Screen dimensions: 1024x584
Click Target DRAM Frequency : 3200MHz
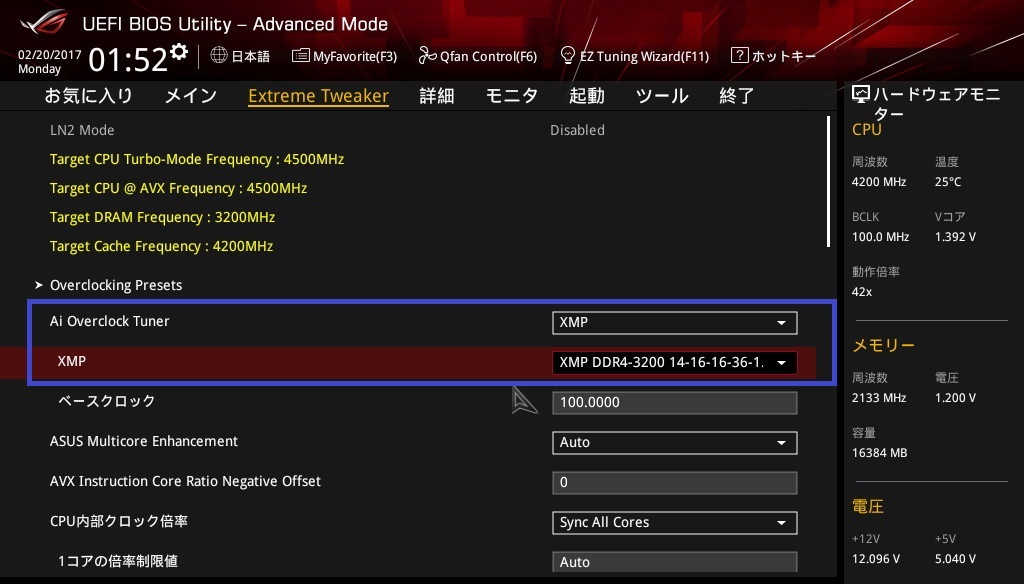tap(163, 217)
